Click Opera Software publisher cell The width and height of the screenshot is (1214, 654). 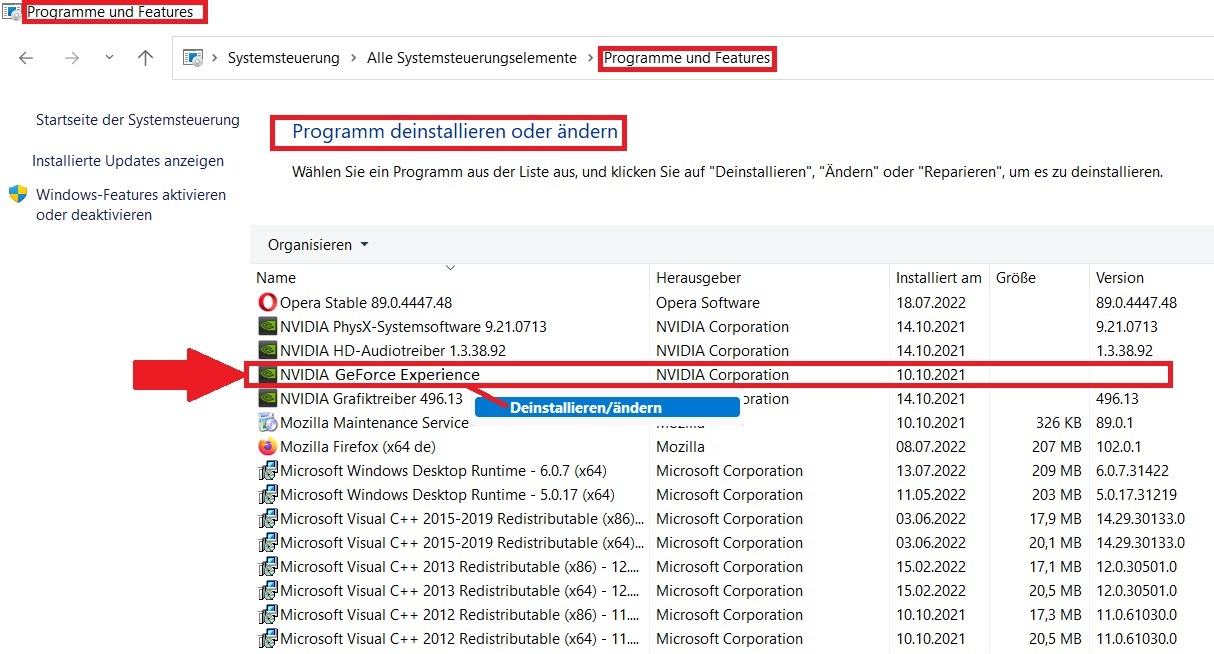click(x=708, y=302)
